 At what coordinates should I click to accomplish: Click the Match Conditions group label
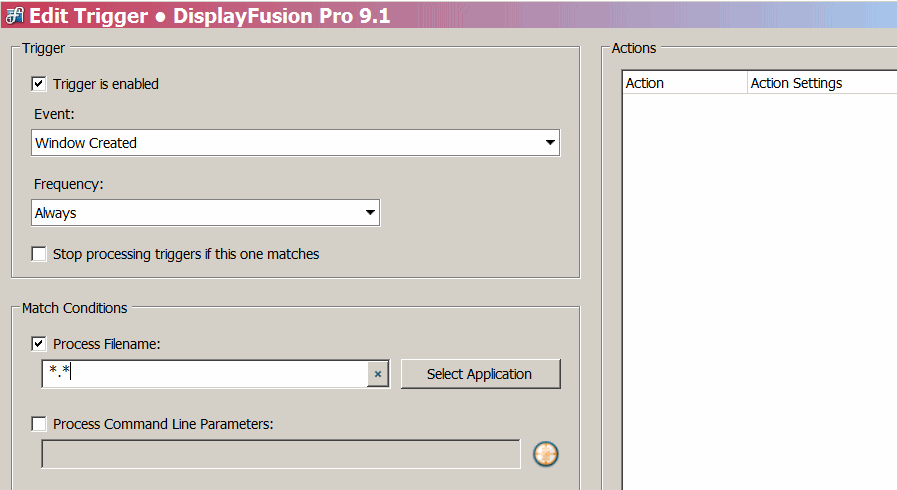[75, 308]
